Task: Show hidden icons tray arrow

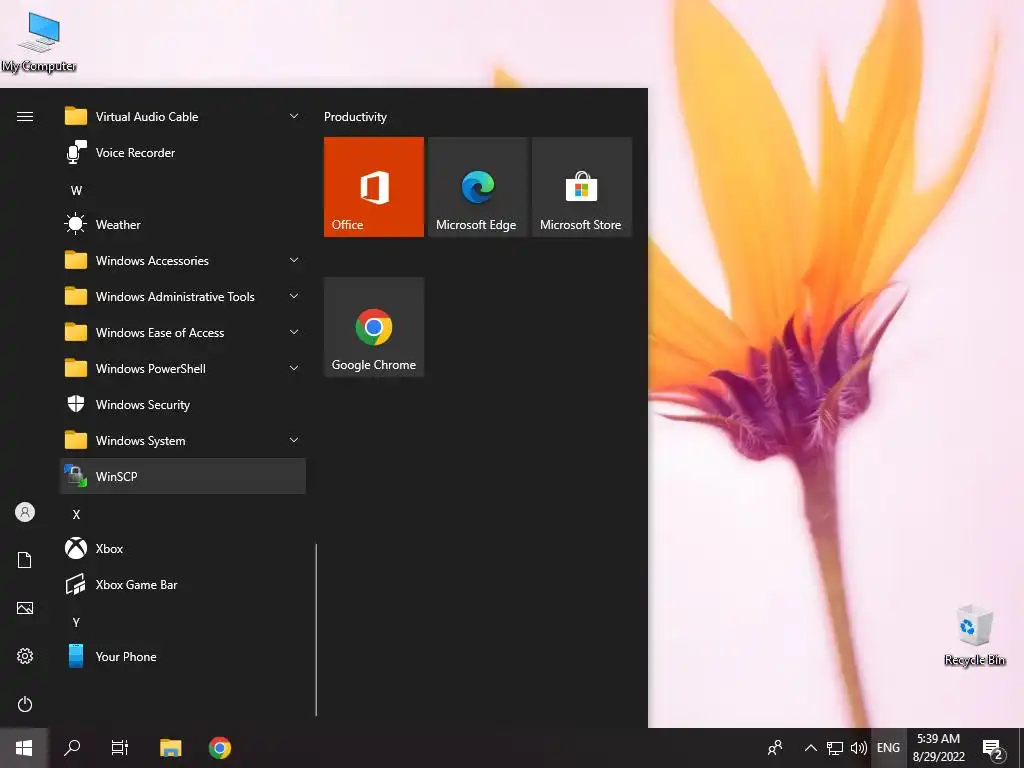Action: click(x=810, y=748)
